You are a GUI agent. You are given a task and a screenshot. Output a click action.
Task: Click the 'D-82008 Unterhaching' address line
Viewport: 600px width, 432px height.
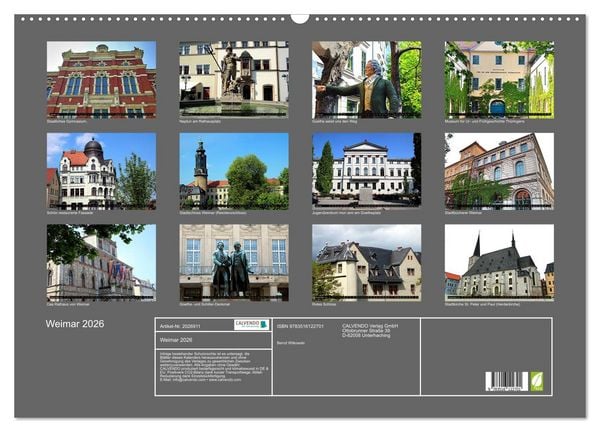pos(366,336)
